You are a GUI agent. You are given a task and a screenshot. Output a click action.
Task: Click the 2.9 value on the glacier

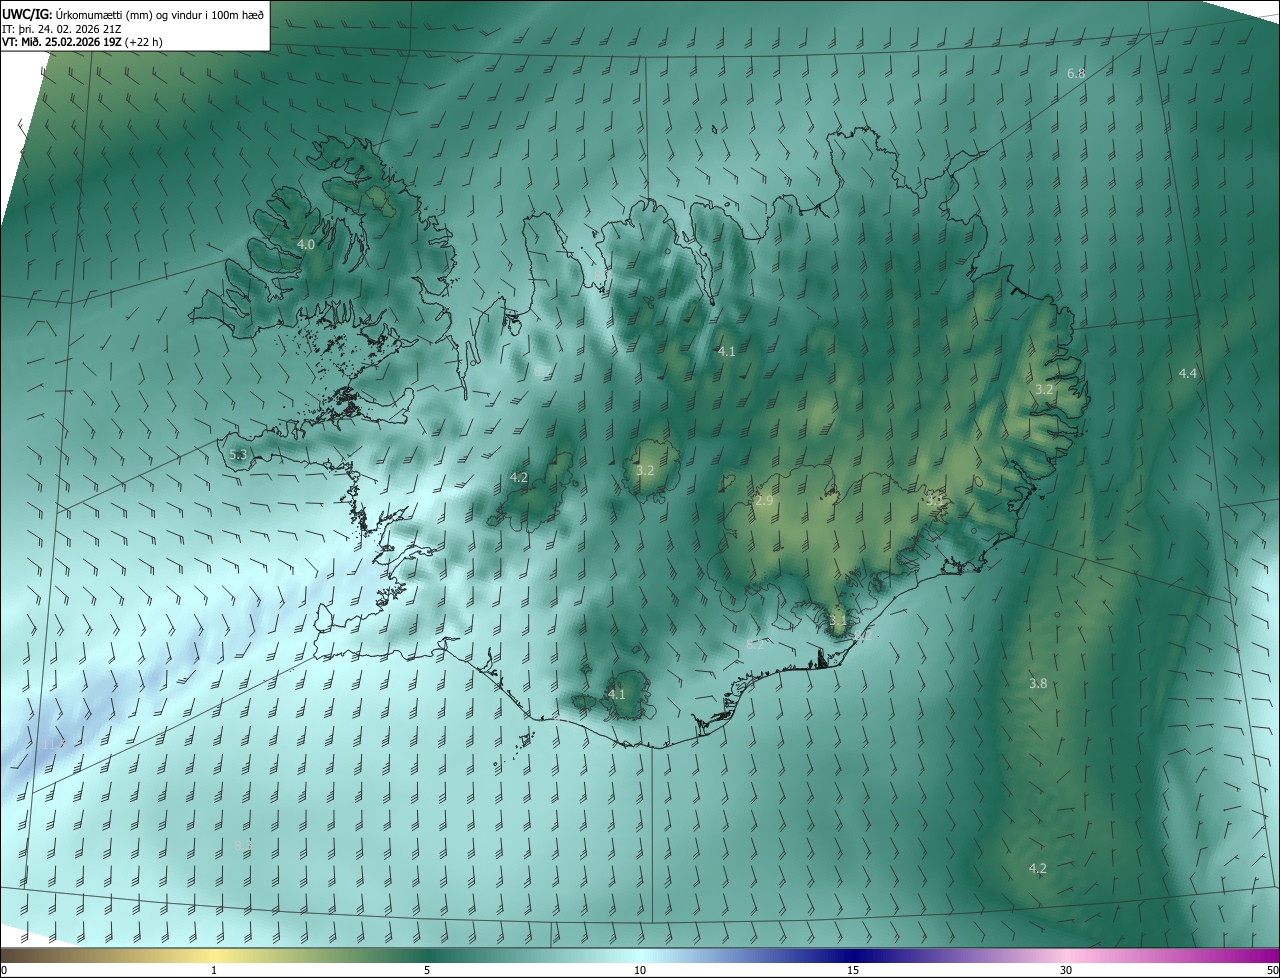coord(764,500)
